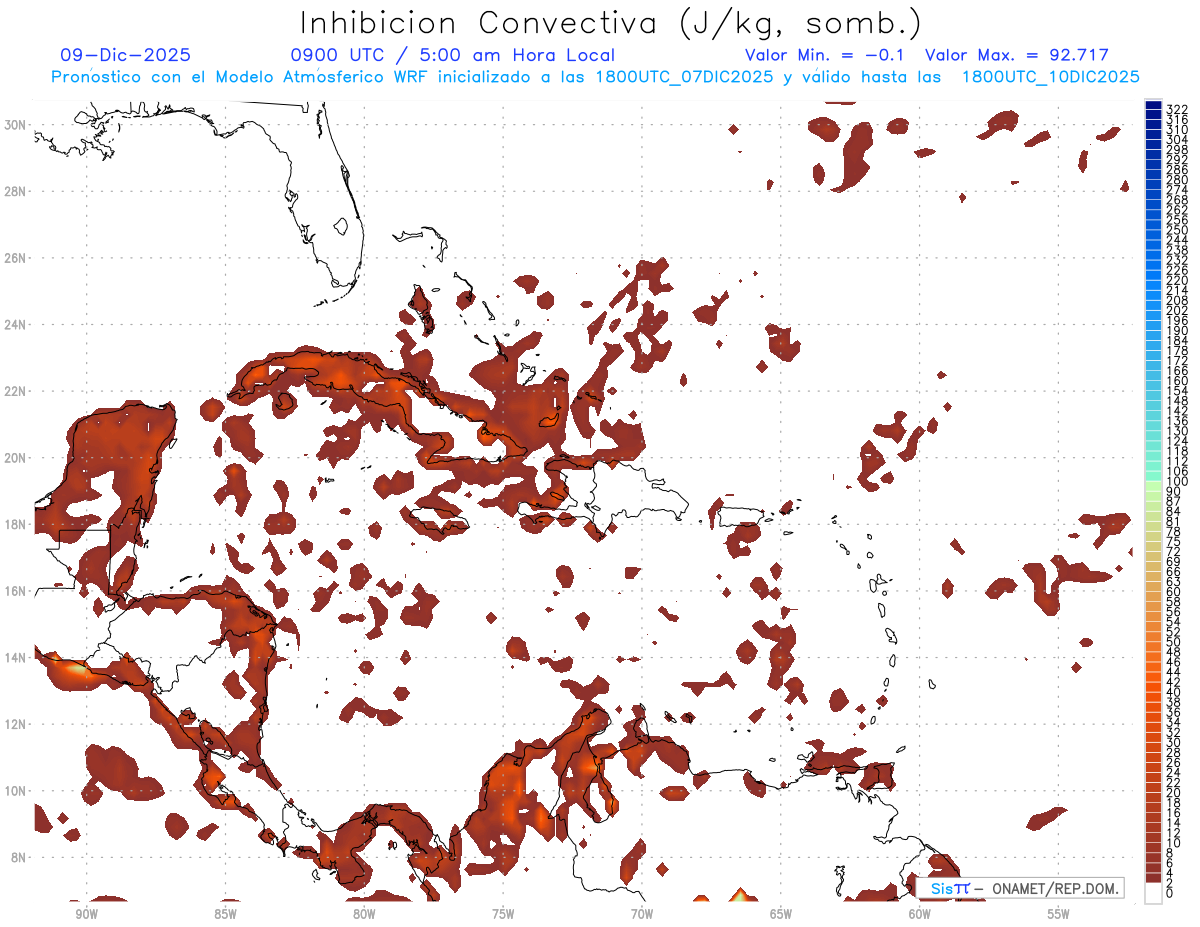1200x927 pixels.
Task: Click the '90W' longitude label
Action: click(86, 914)
